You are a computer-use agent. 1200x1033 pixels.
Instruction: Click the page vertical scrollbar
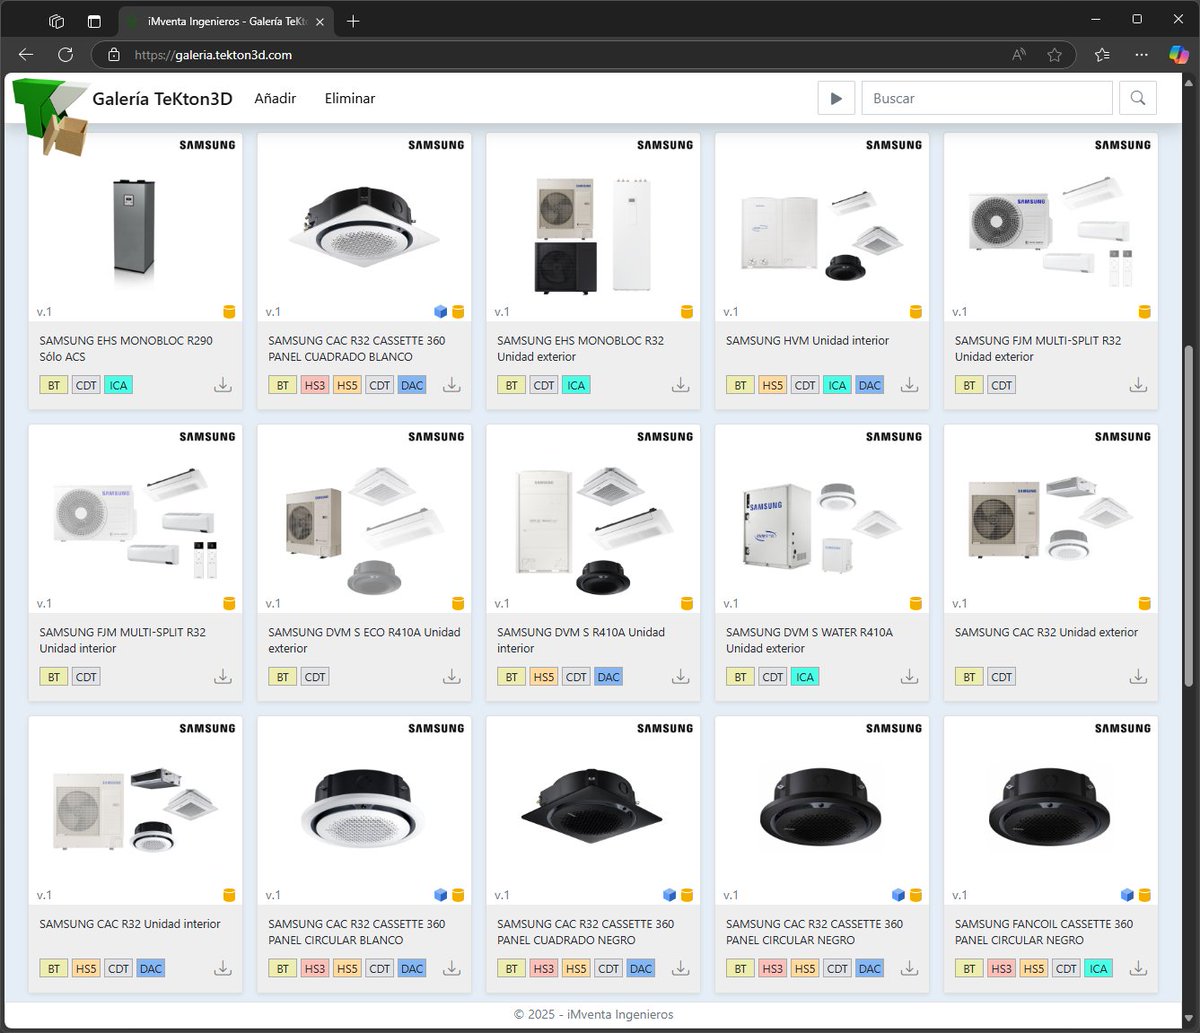[x=1189, y=515]
